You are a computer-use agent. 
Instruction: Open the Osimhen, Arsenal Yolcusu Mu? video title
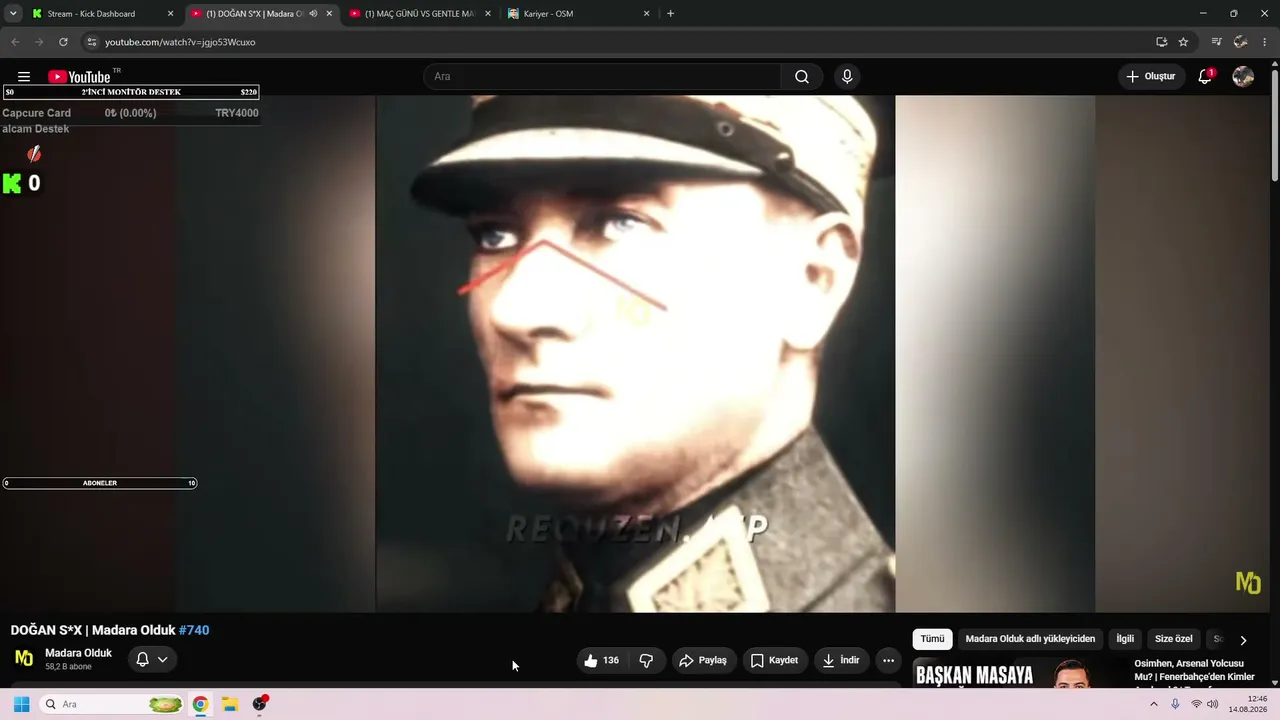(x=1194, y=670)
